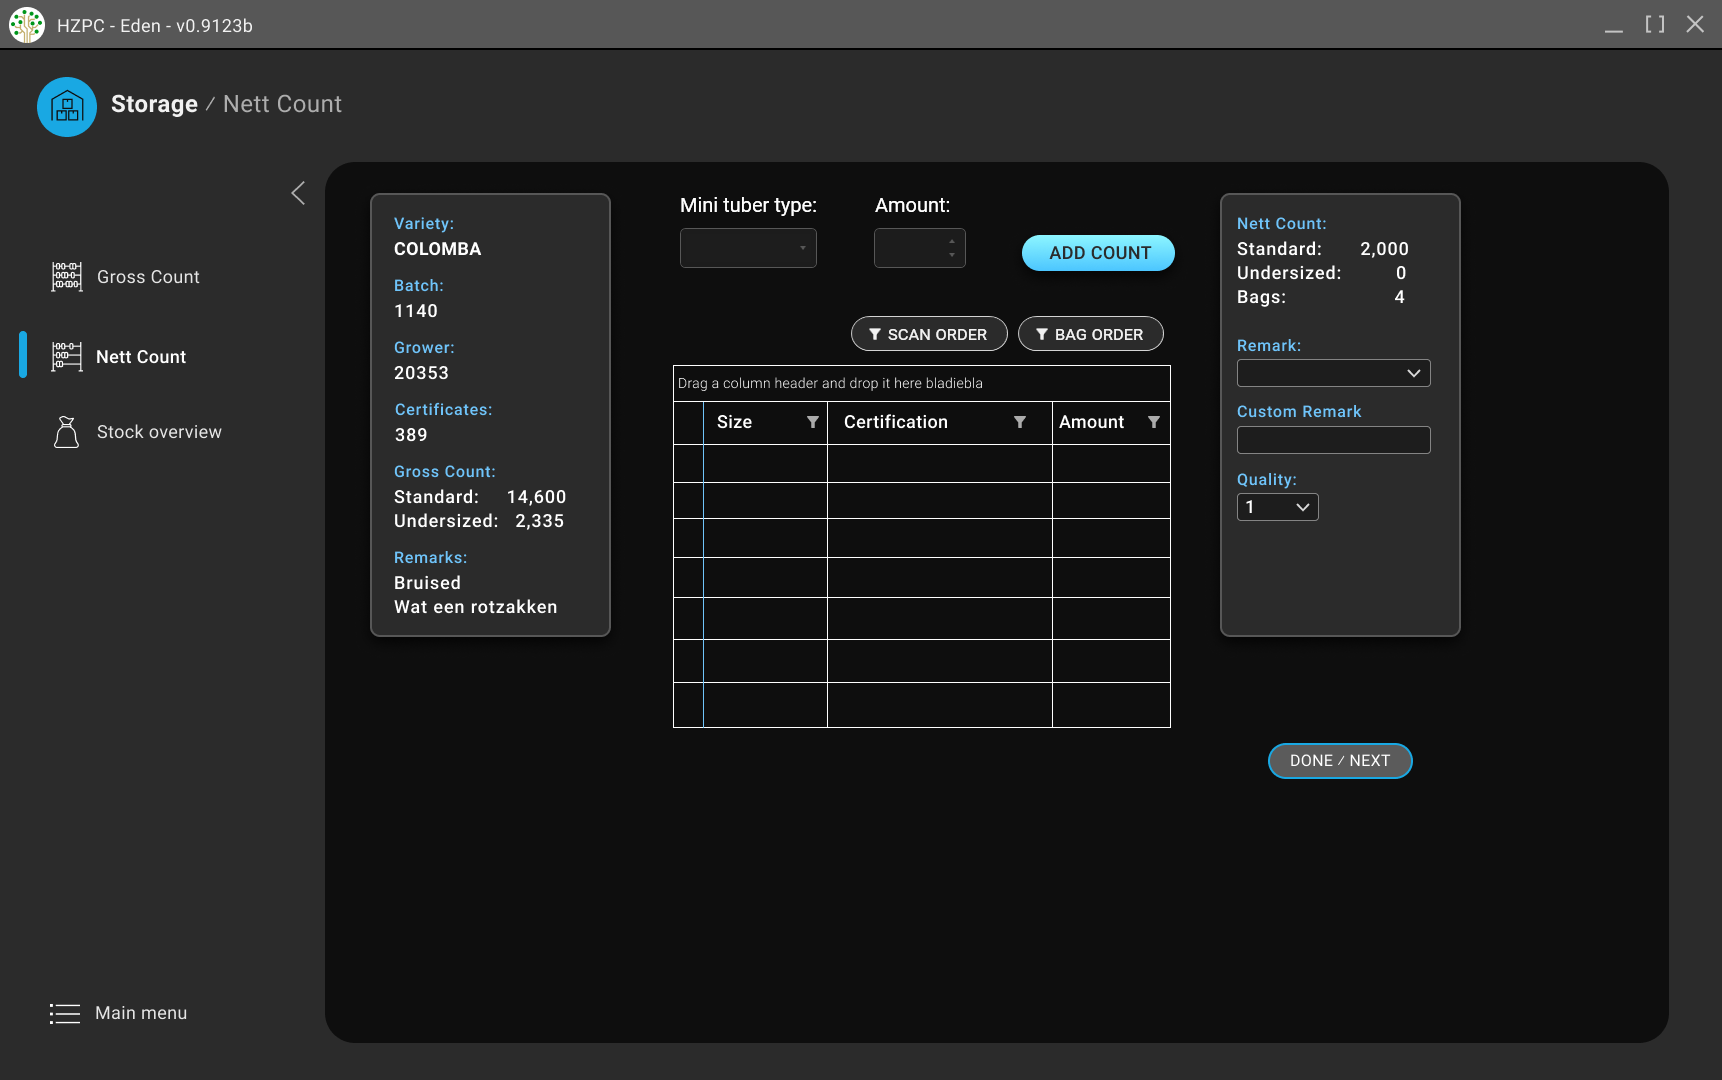Click the Amount number field
The width and height of the screenshot is (1722, 1080).
click(920, 248)
